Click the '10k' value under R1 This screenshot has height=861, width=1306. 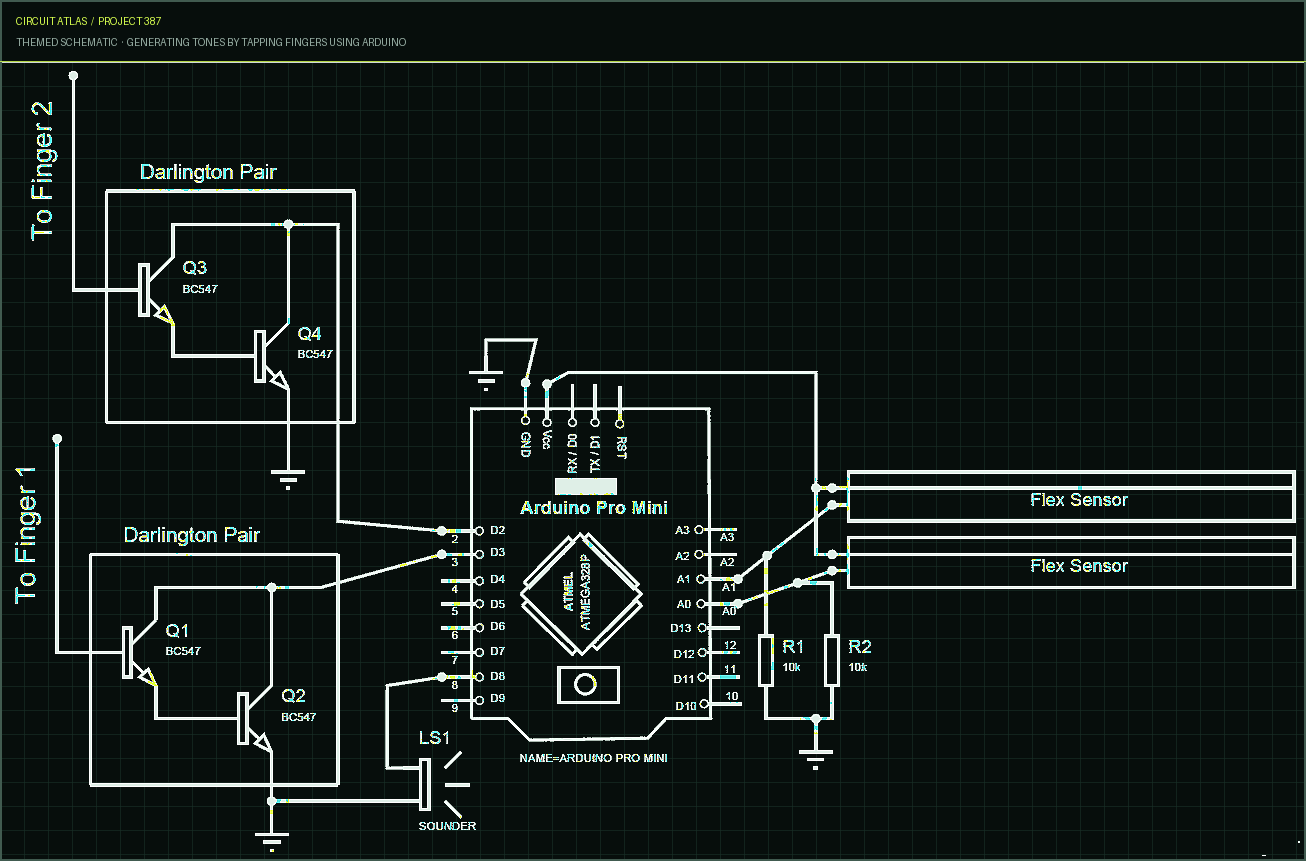pos(791,667)
